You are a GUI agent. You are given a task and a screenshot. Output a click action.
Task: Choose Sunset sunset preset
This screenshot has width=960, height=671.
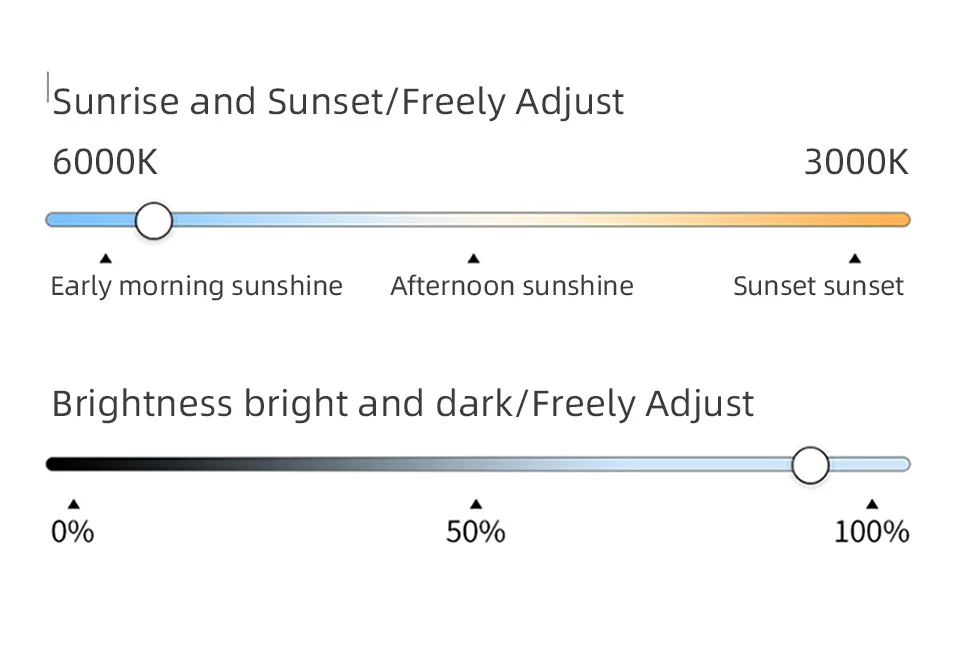coord(818,287)
